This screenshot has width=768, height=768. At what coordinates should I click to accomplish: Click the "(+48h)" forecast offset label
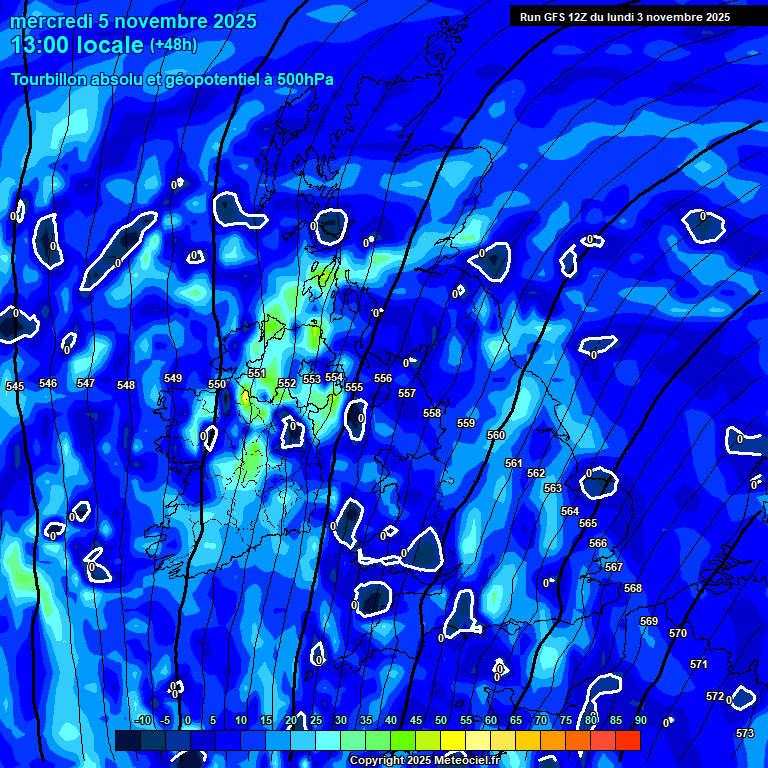click(174, 45)
